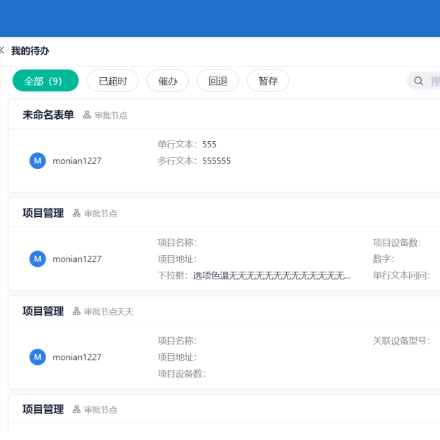Screen dimensions: 440x440
Task: Click avatar M in 未命名表单 card
Action: [x=38, y=161]
